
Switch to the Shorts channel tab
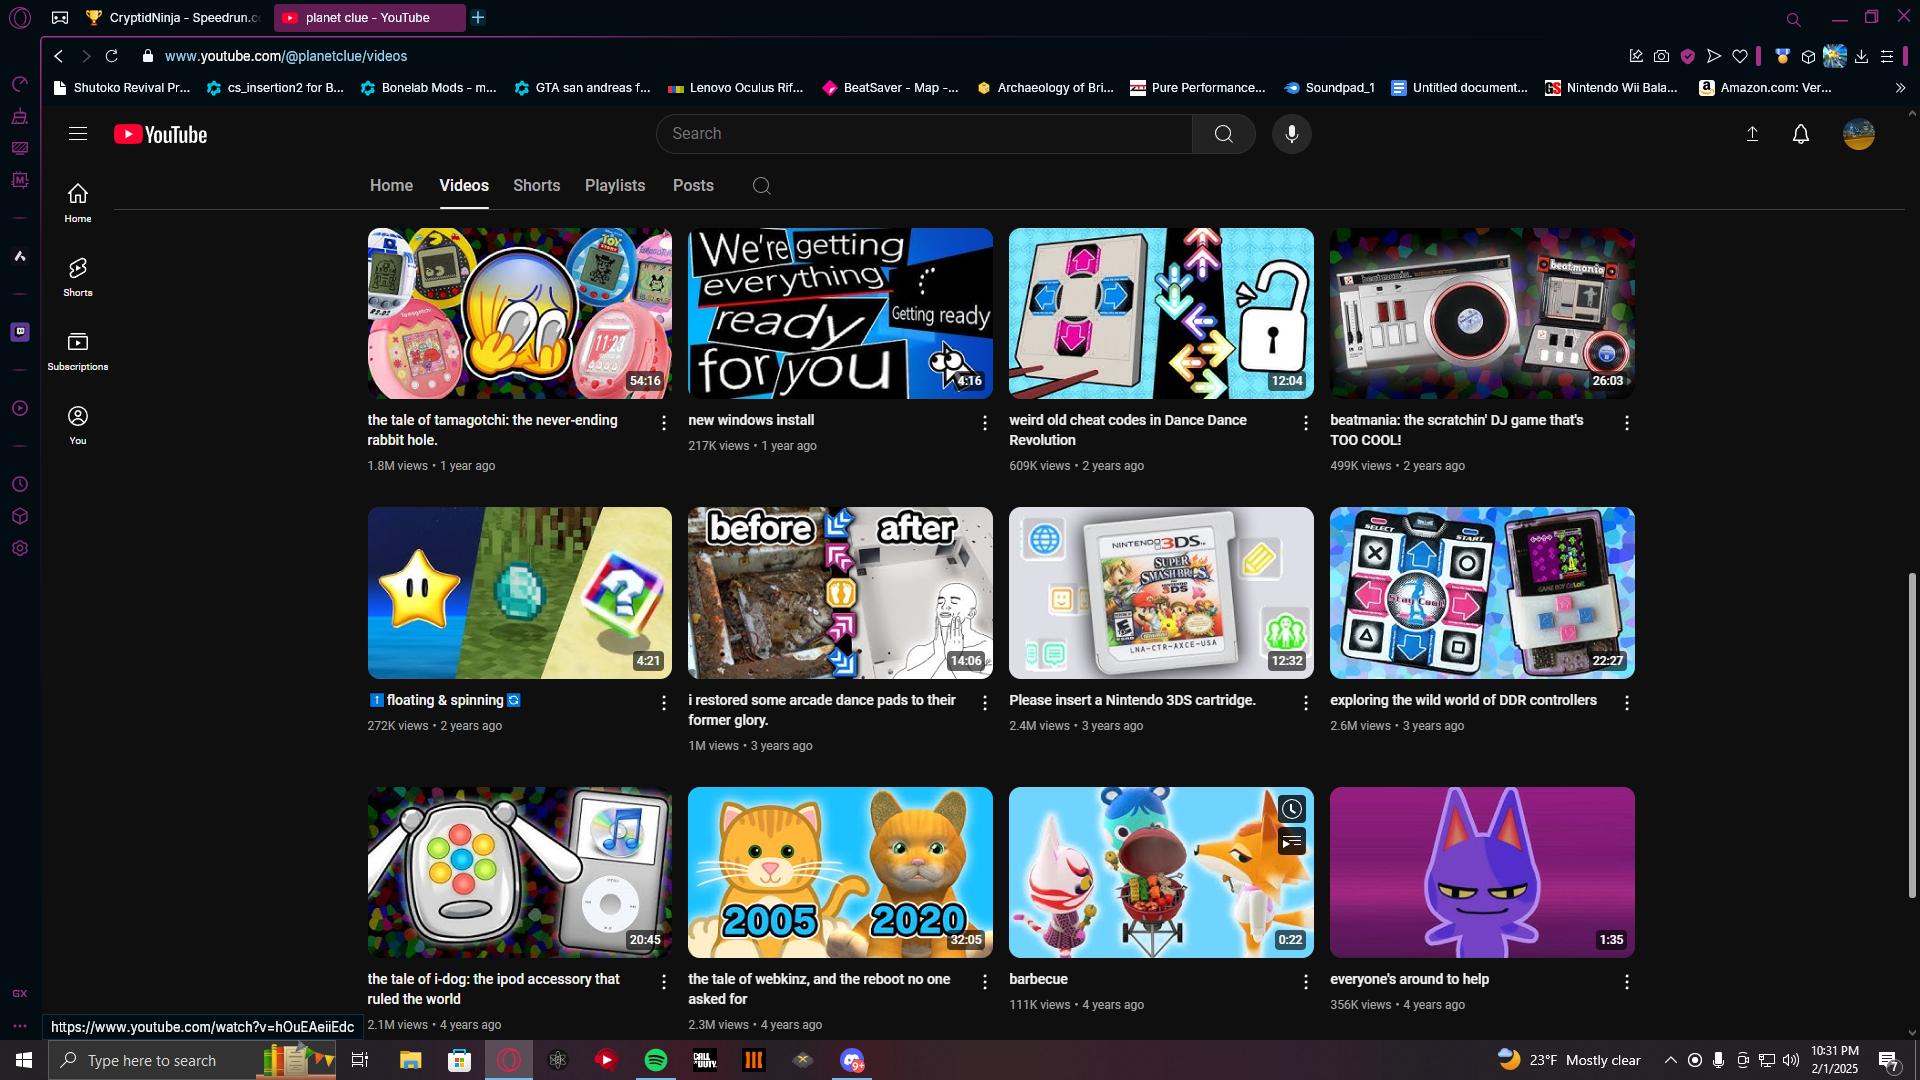click(x=536, y=186)
